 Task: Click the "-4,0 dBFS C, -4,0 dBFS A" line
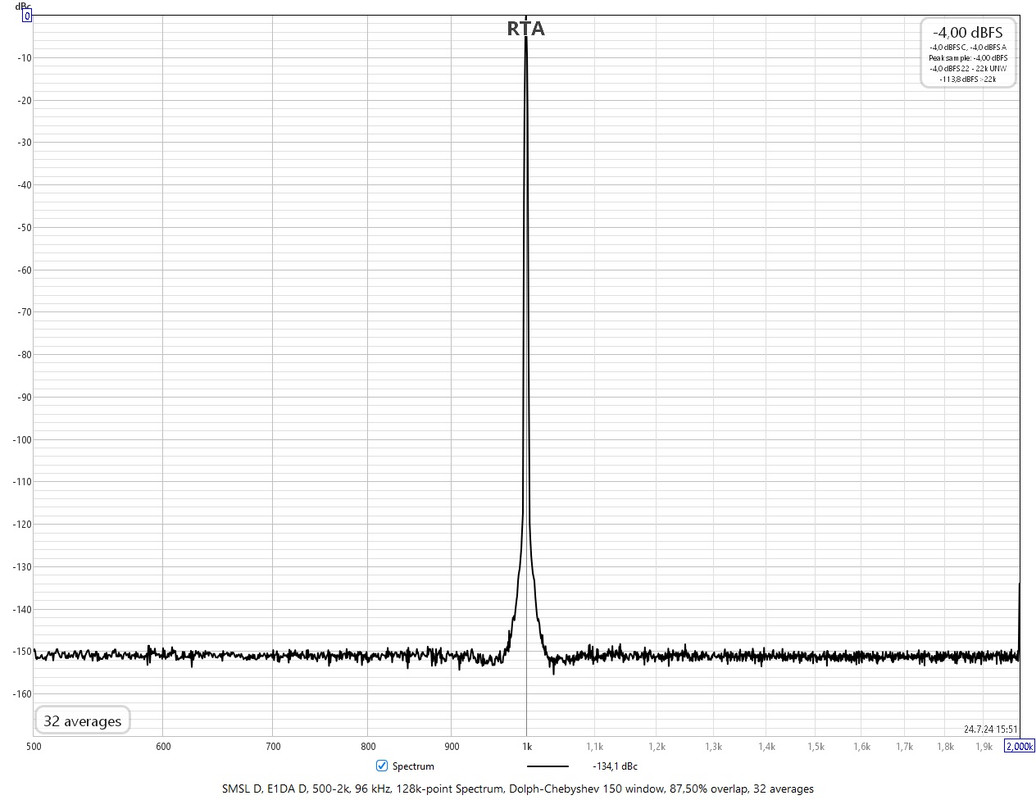967,48
